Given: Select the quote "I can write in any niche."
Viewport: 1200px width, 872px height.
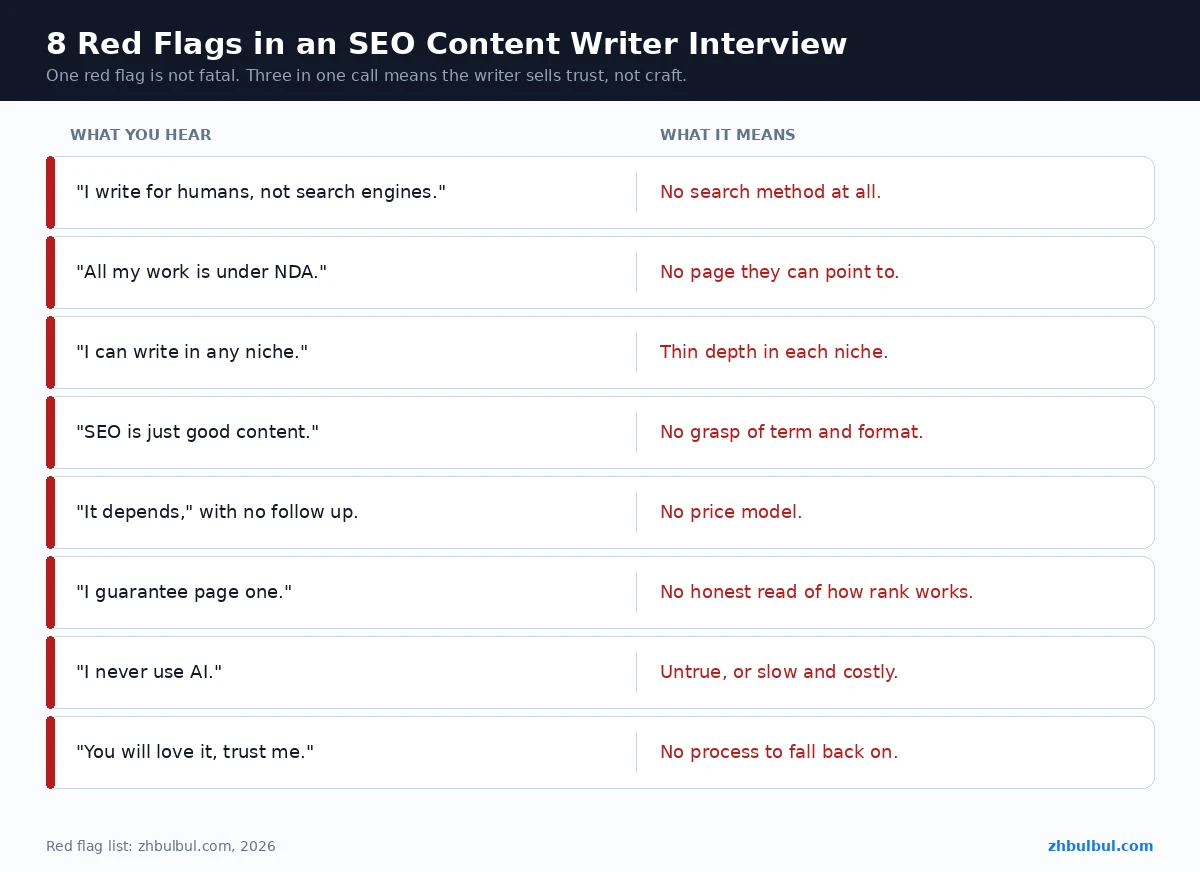Looking at the screenshot, I should 192,352.
